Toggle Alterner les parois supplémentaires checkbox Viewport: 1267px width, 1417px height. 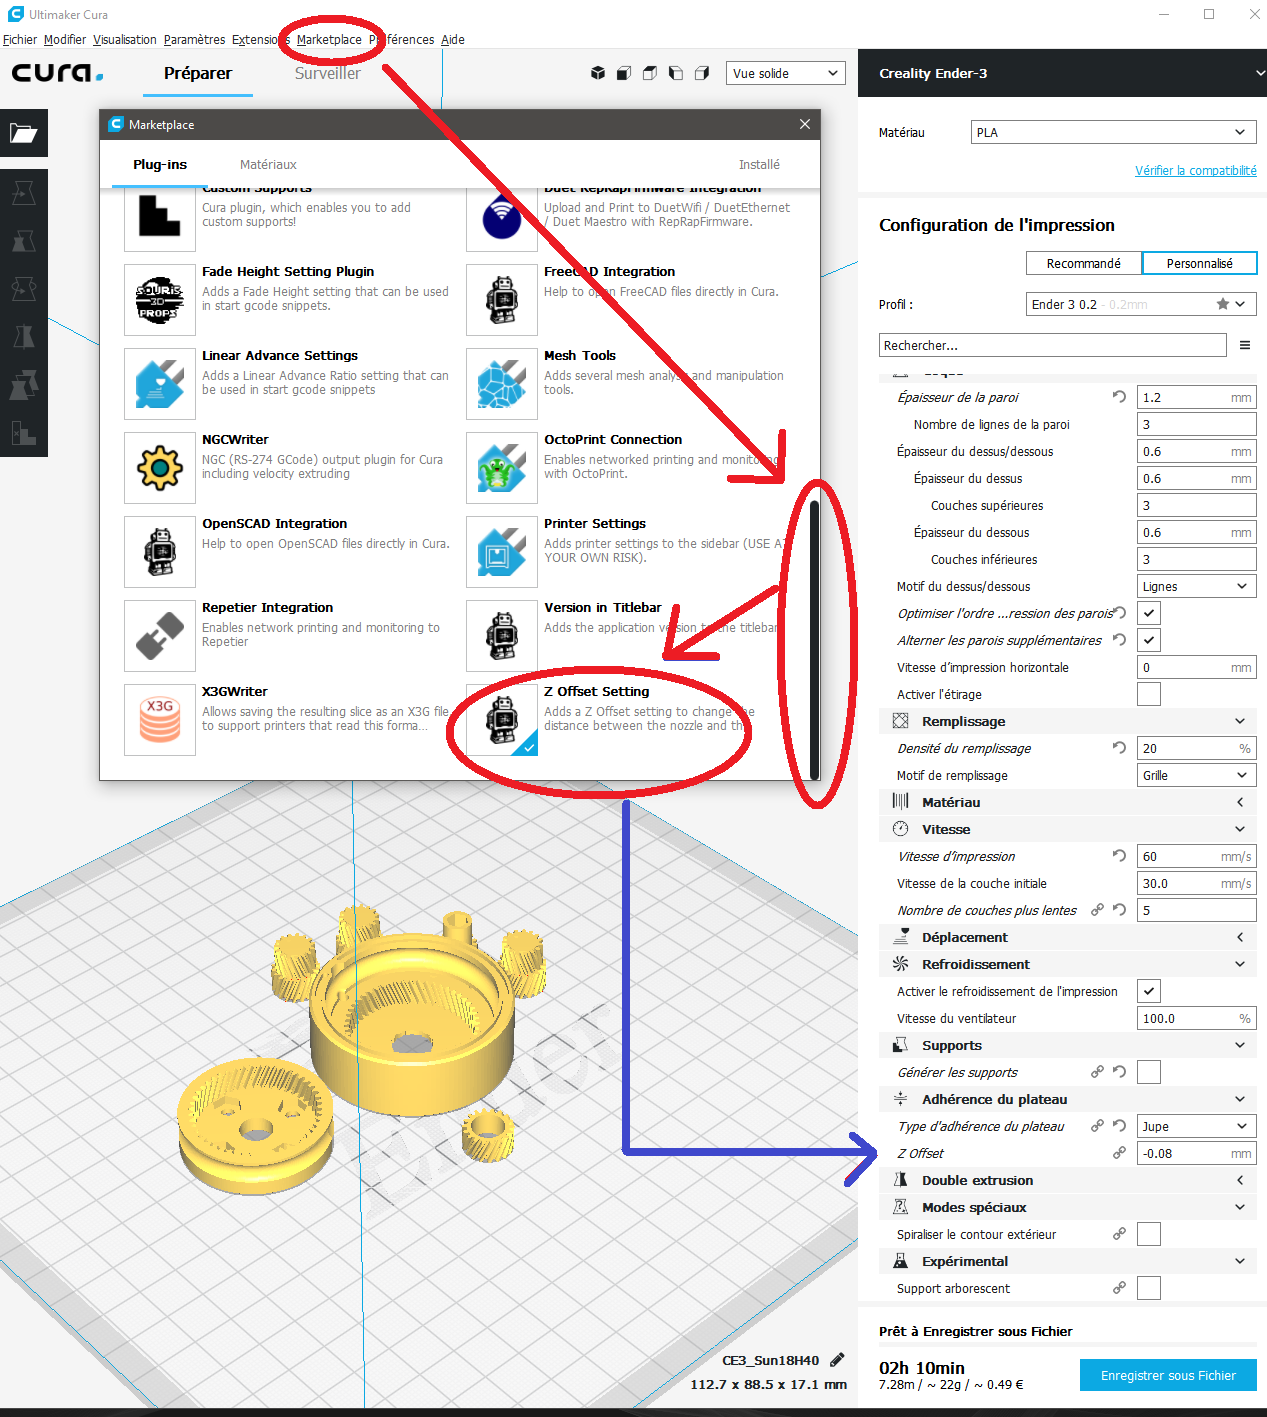coord(1149,640)
